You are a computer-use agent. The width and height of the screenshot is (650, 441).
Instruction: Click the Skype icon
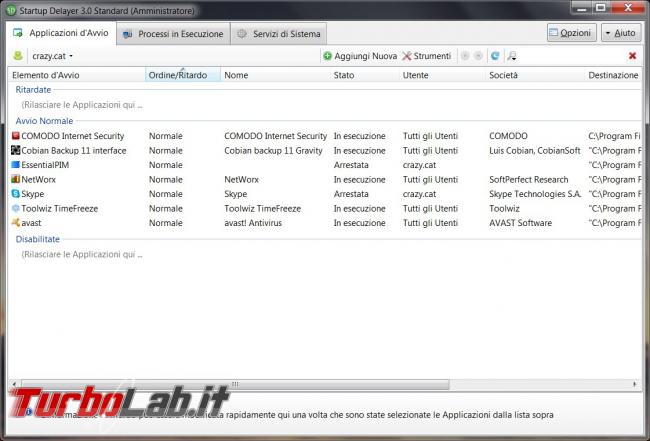pyautogui.click(x=16, y=194)
